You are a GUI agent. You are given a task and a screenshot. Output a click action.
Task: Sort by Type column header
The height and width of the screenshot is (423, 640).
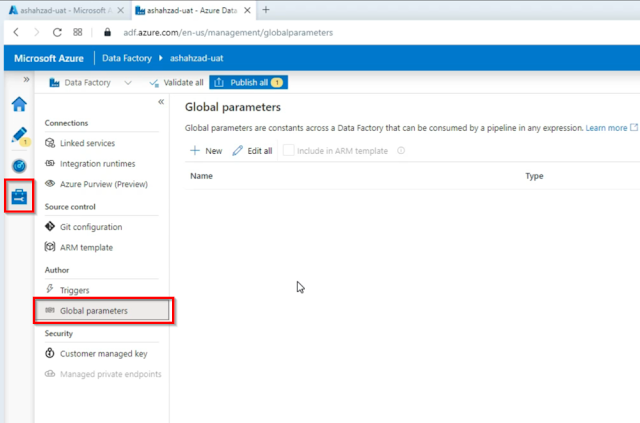(x=534, y=176)
